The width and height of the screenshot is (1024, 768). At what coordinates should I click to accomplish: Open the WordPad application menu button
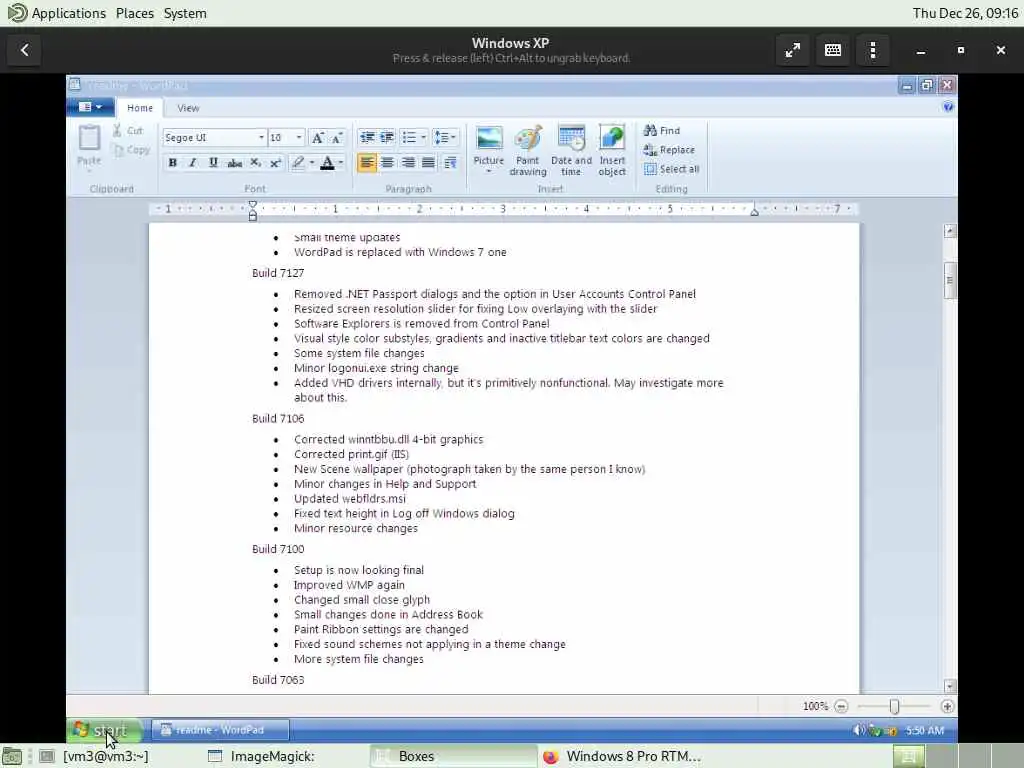click(x=90, y=107)
